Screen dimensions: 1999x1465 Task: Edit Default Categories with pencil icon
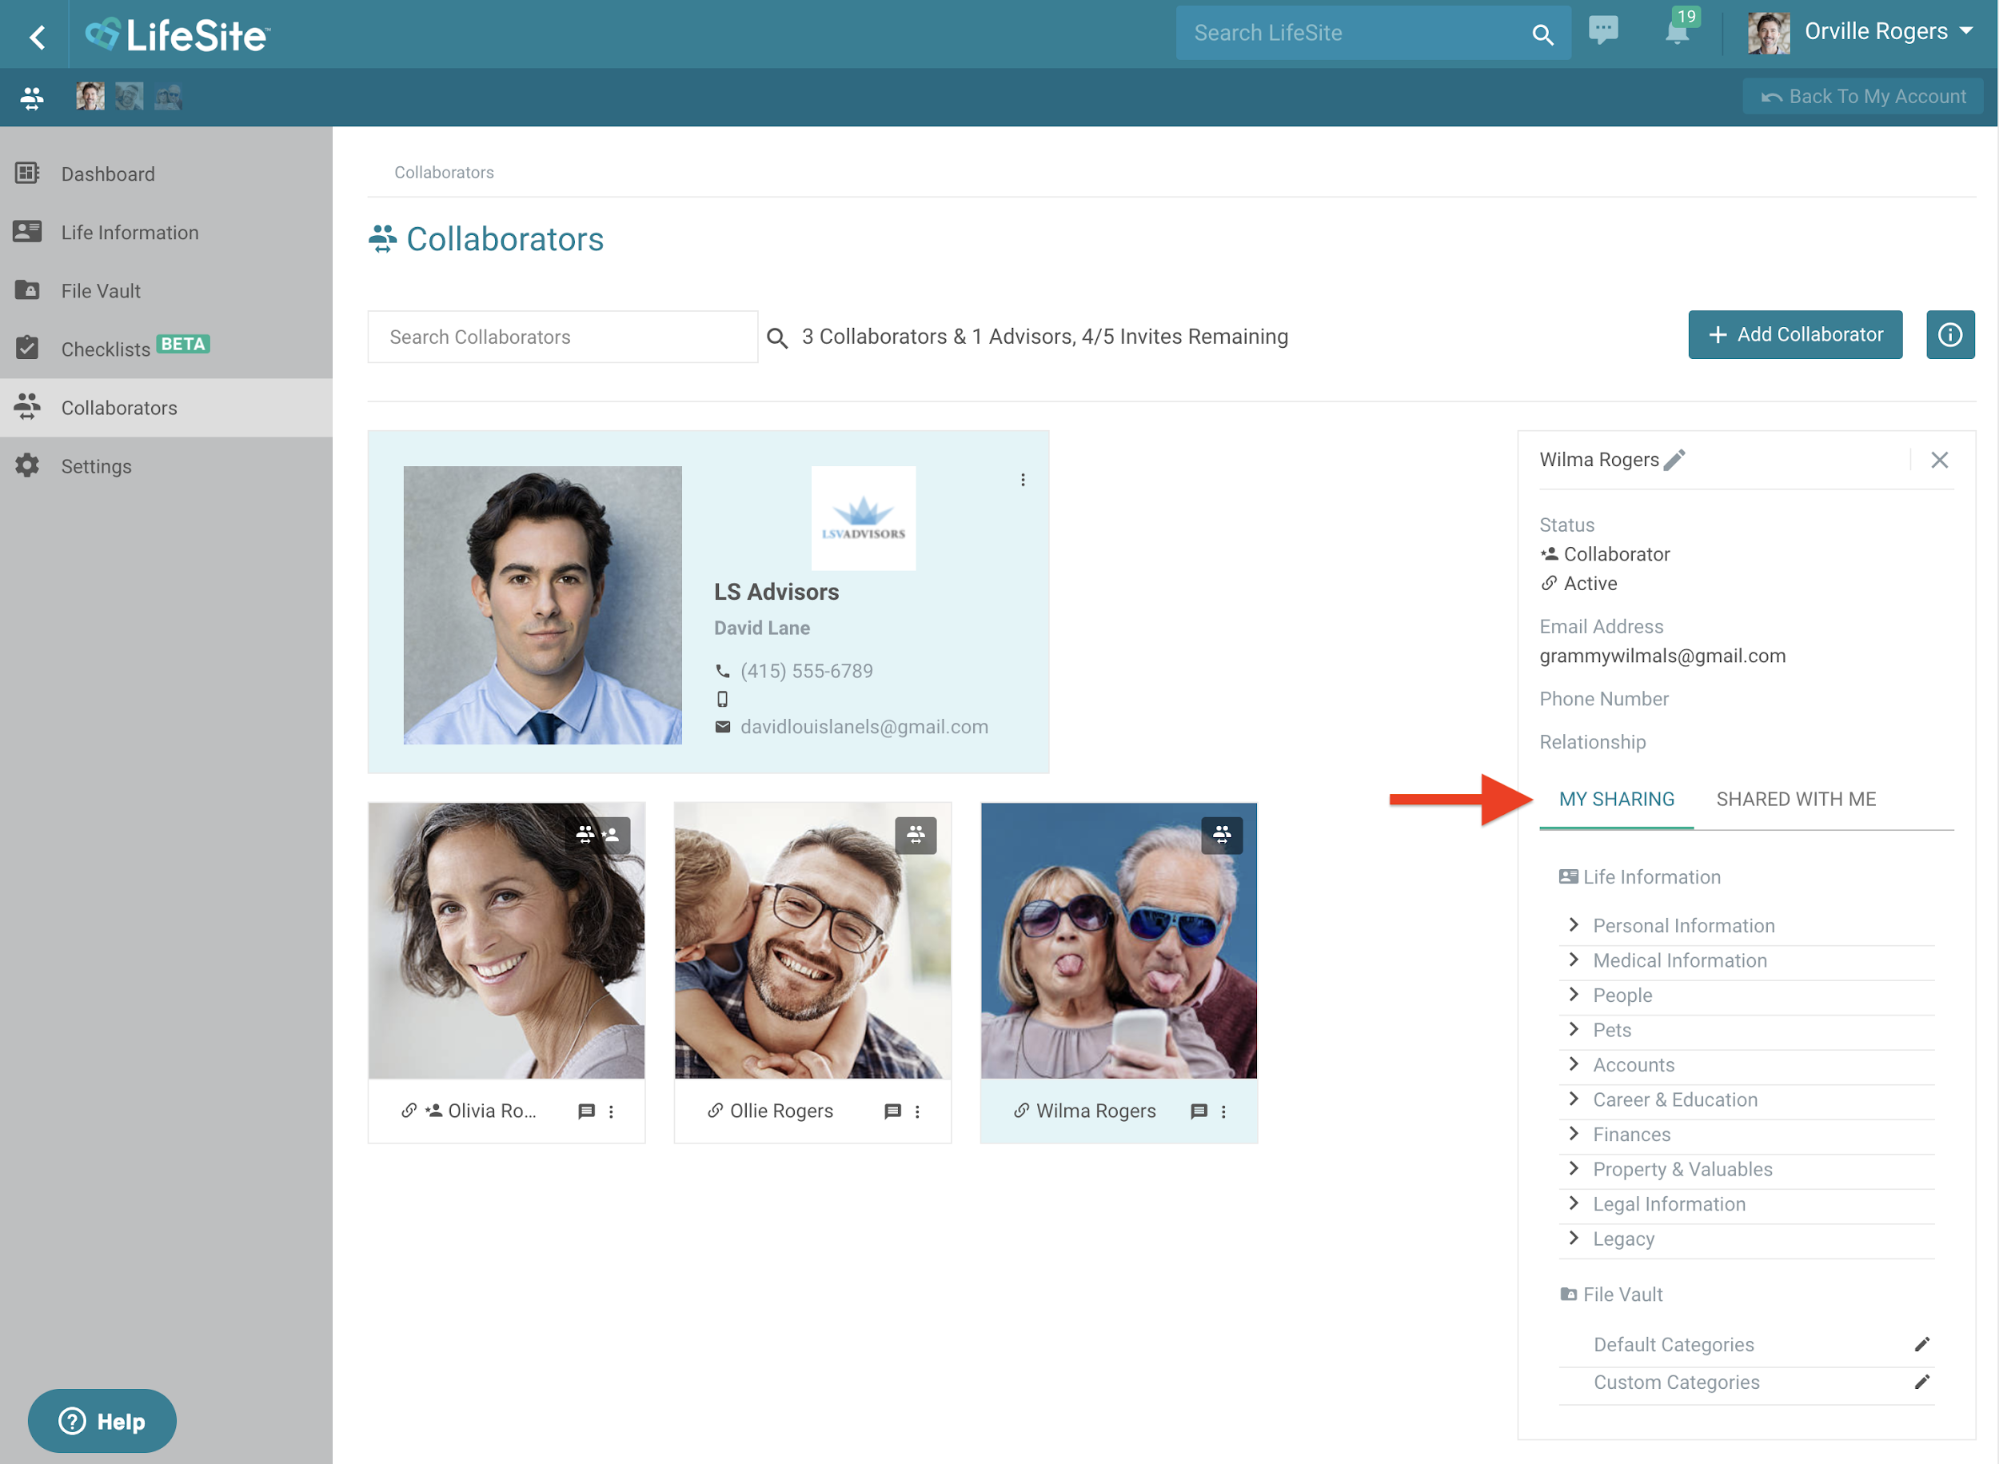1921,1345
